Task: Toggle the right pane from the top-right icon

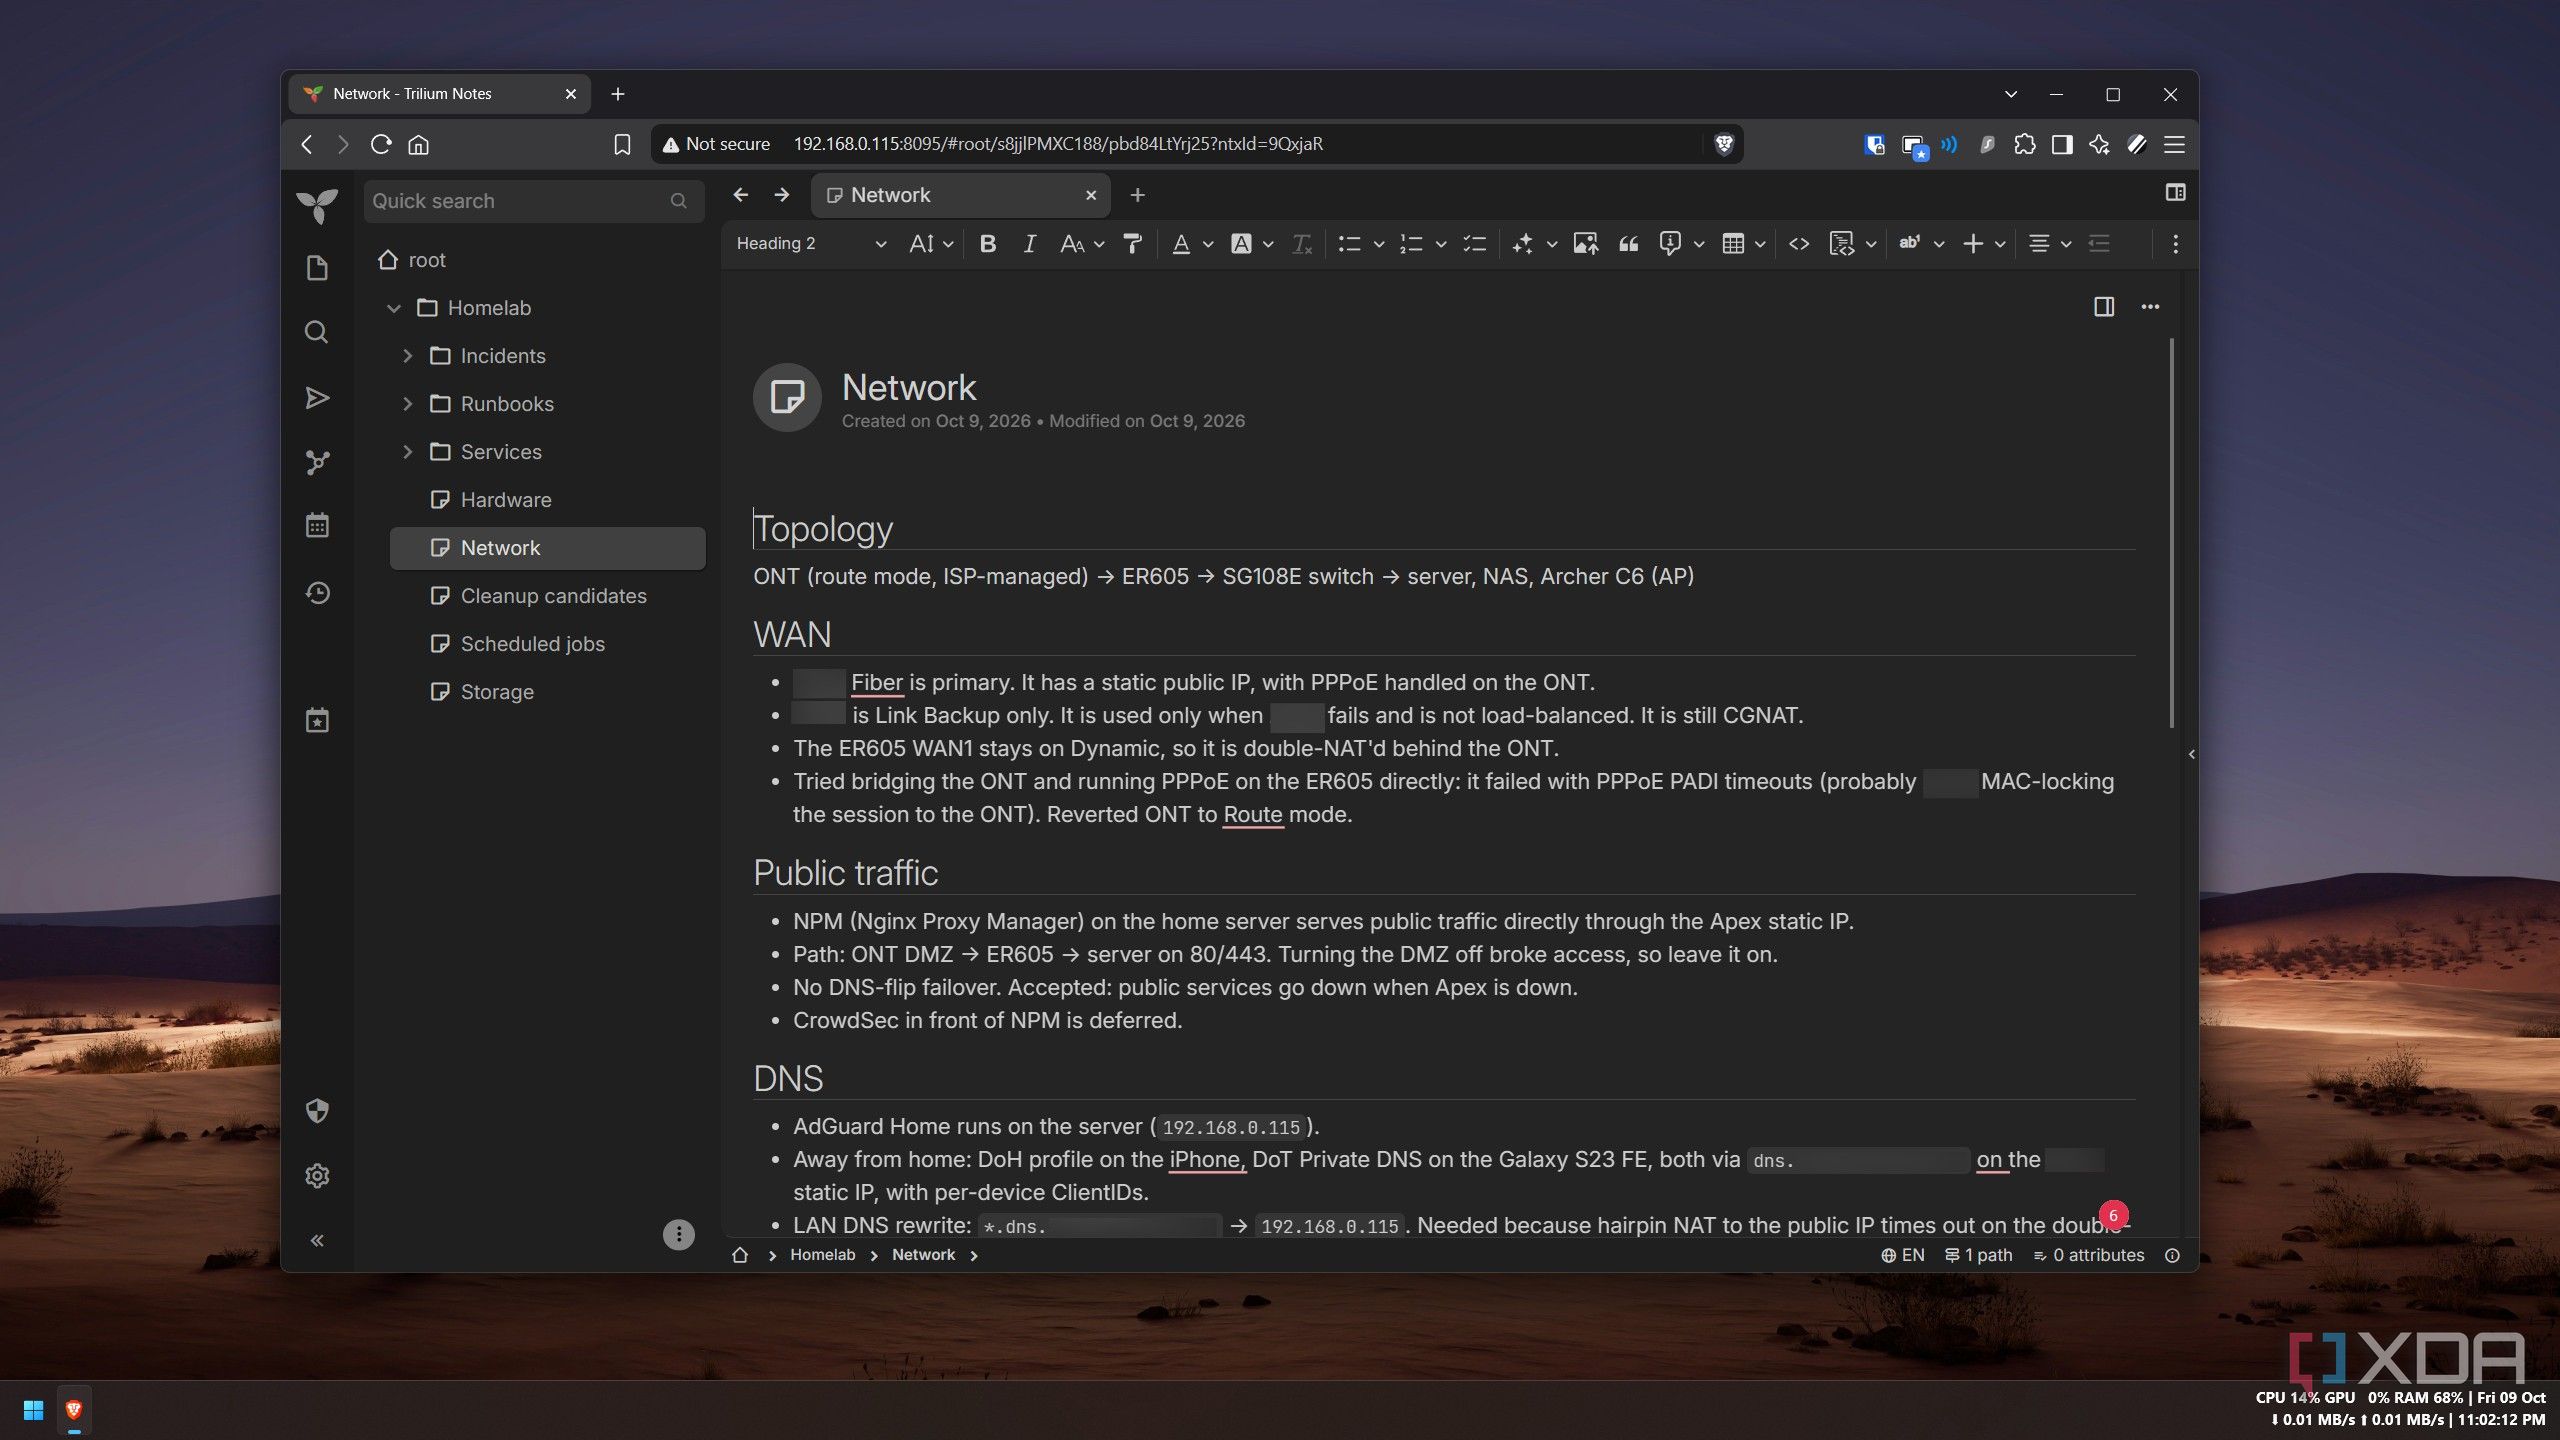Action: click(x=2175, y=193)
